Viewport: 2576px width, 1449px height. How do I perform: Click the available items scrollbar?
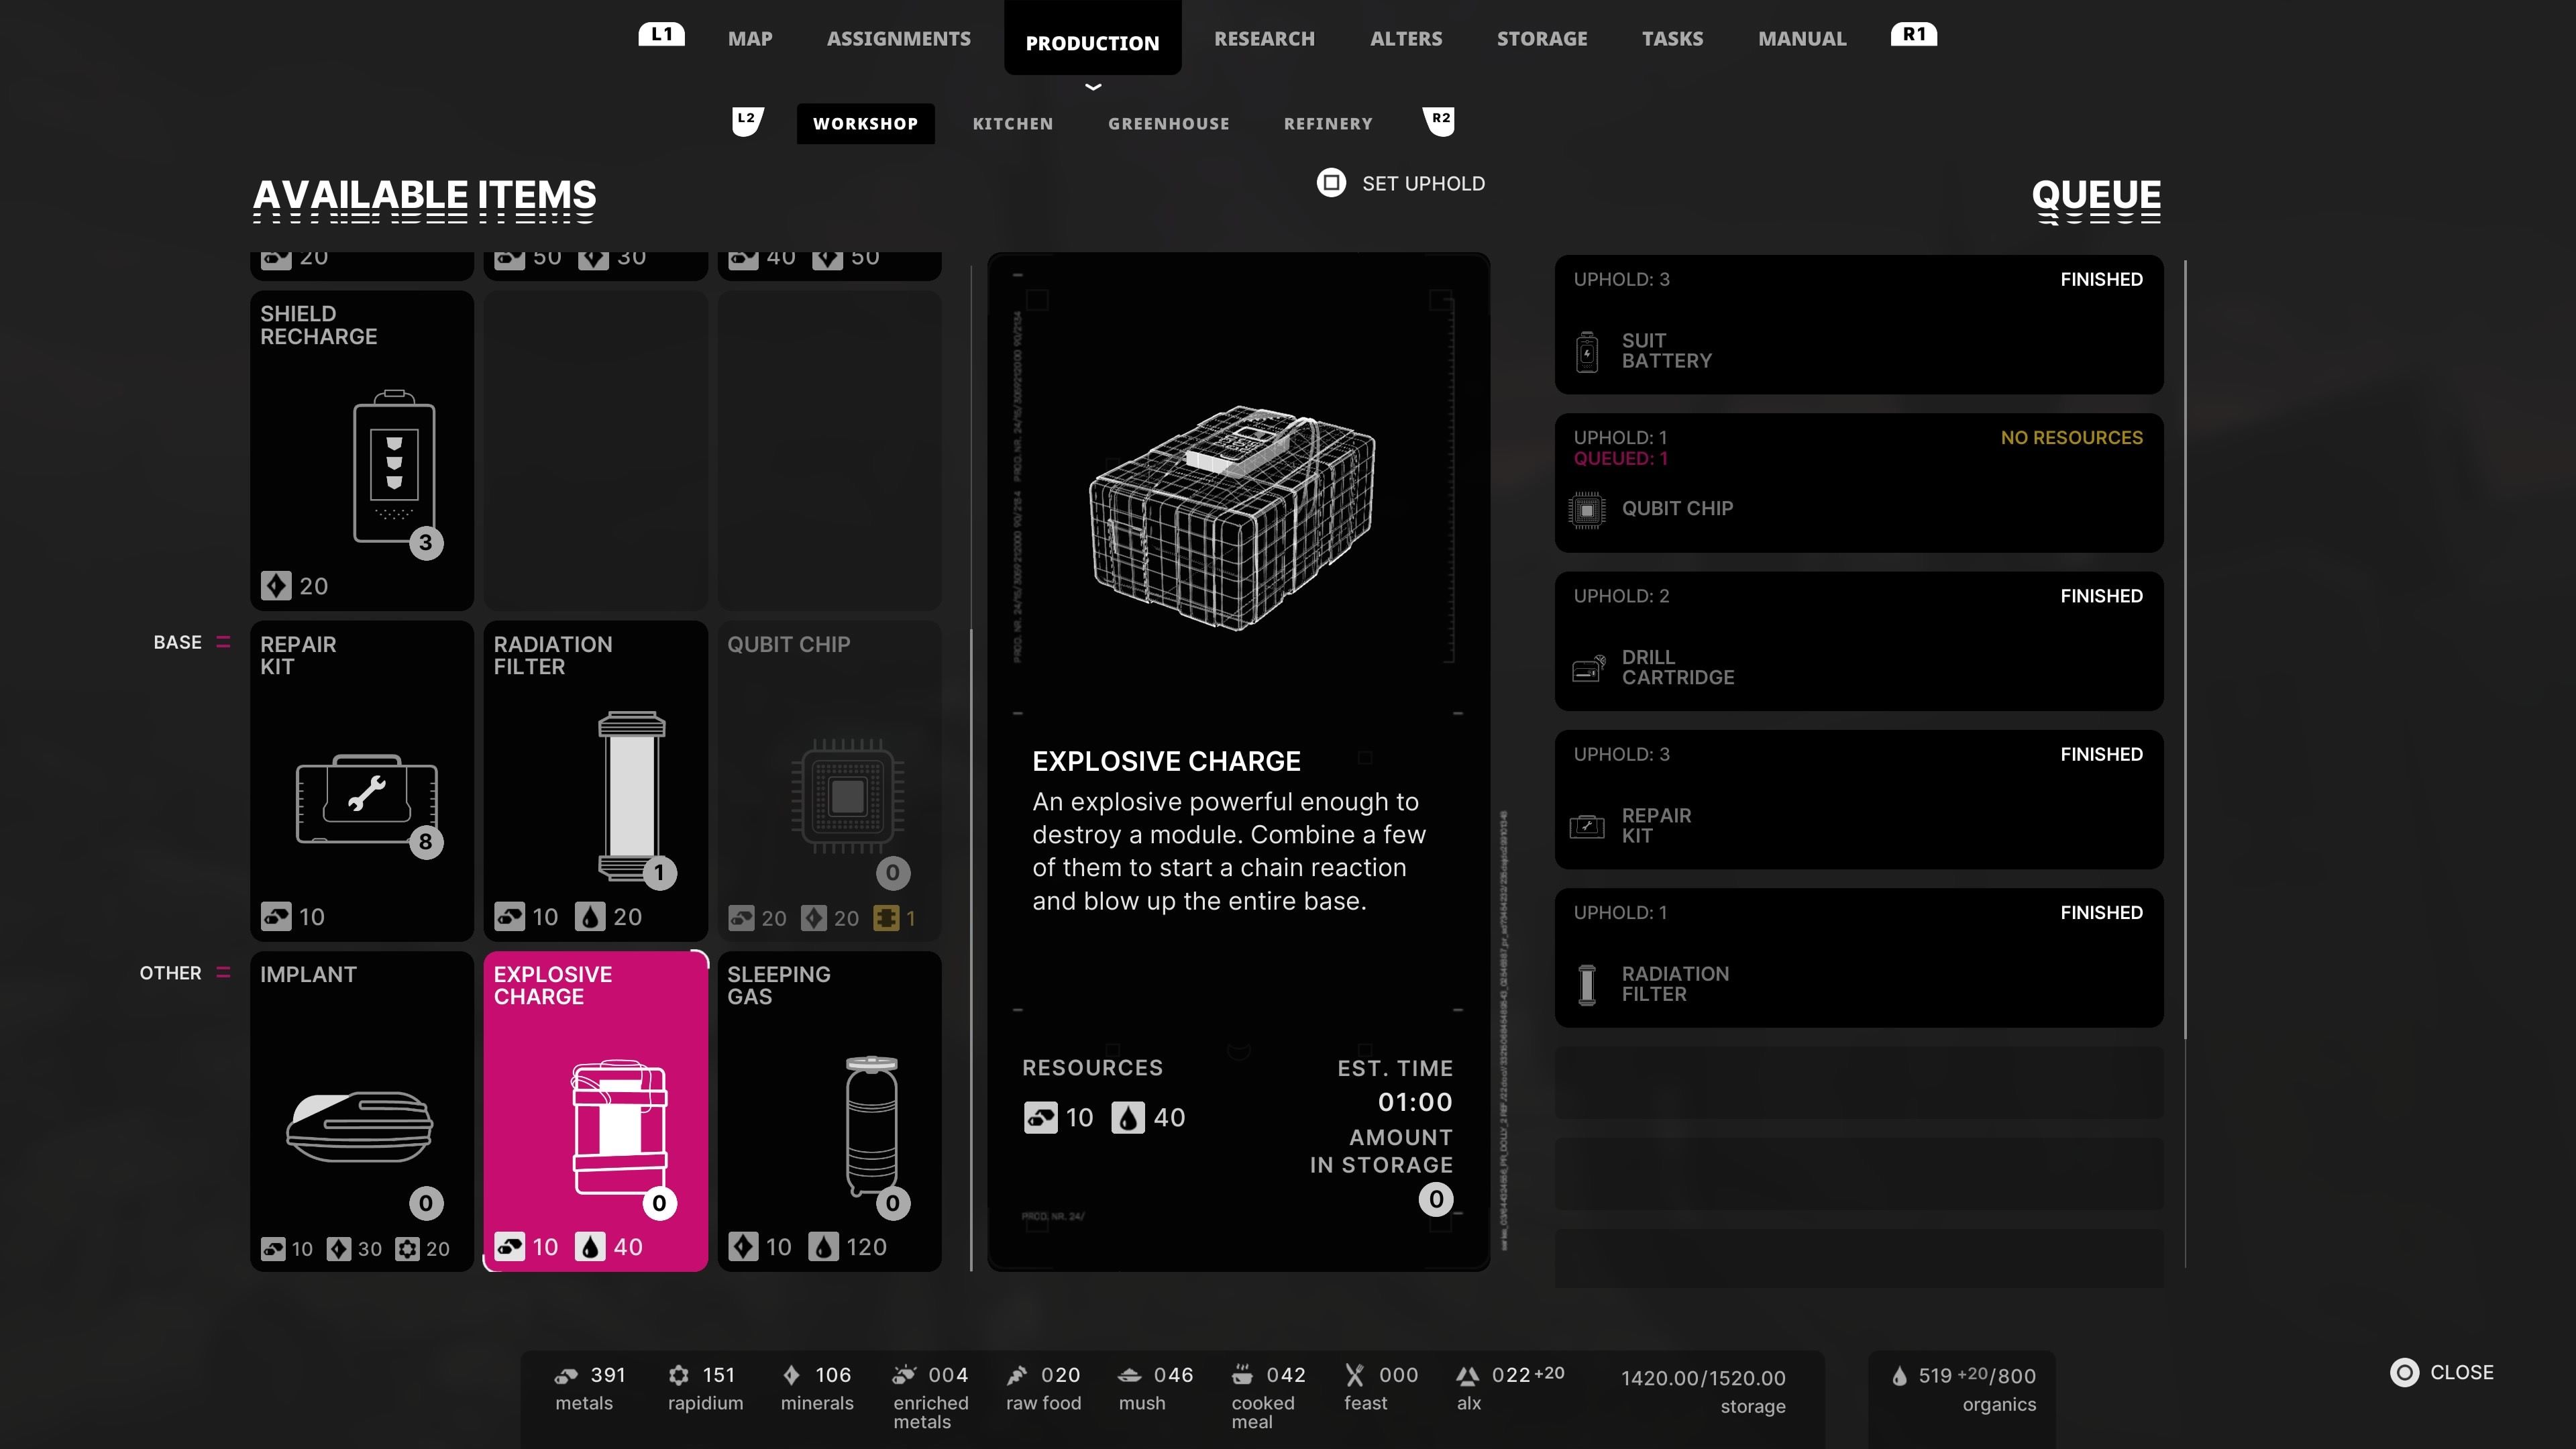(971, 950)
